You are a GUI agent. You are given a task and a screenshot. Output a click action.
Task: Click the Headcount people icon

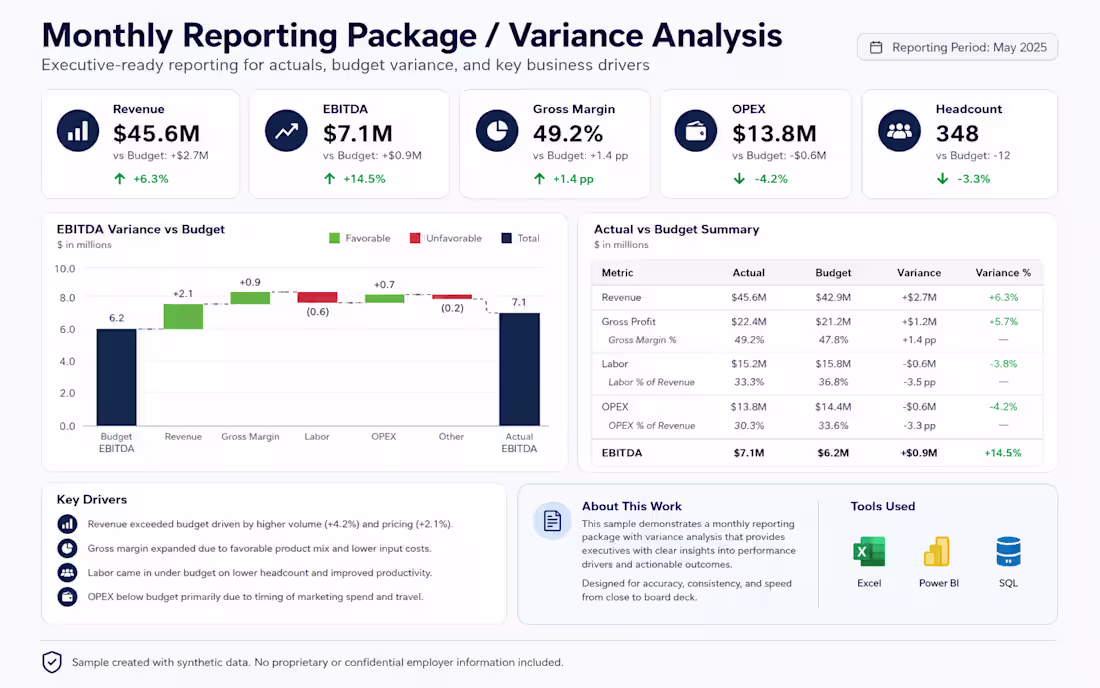pos(899,130)
